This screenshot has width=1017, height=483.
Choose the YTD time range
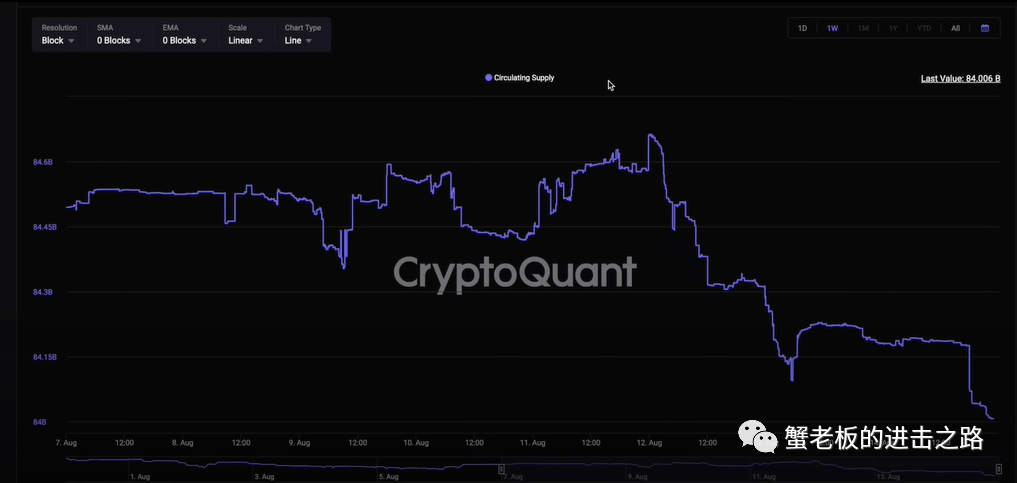pyautogui.click(x=924, y=28)
